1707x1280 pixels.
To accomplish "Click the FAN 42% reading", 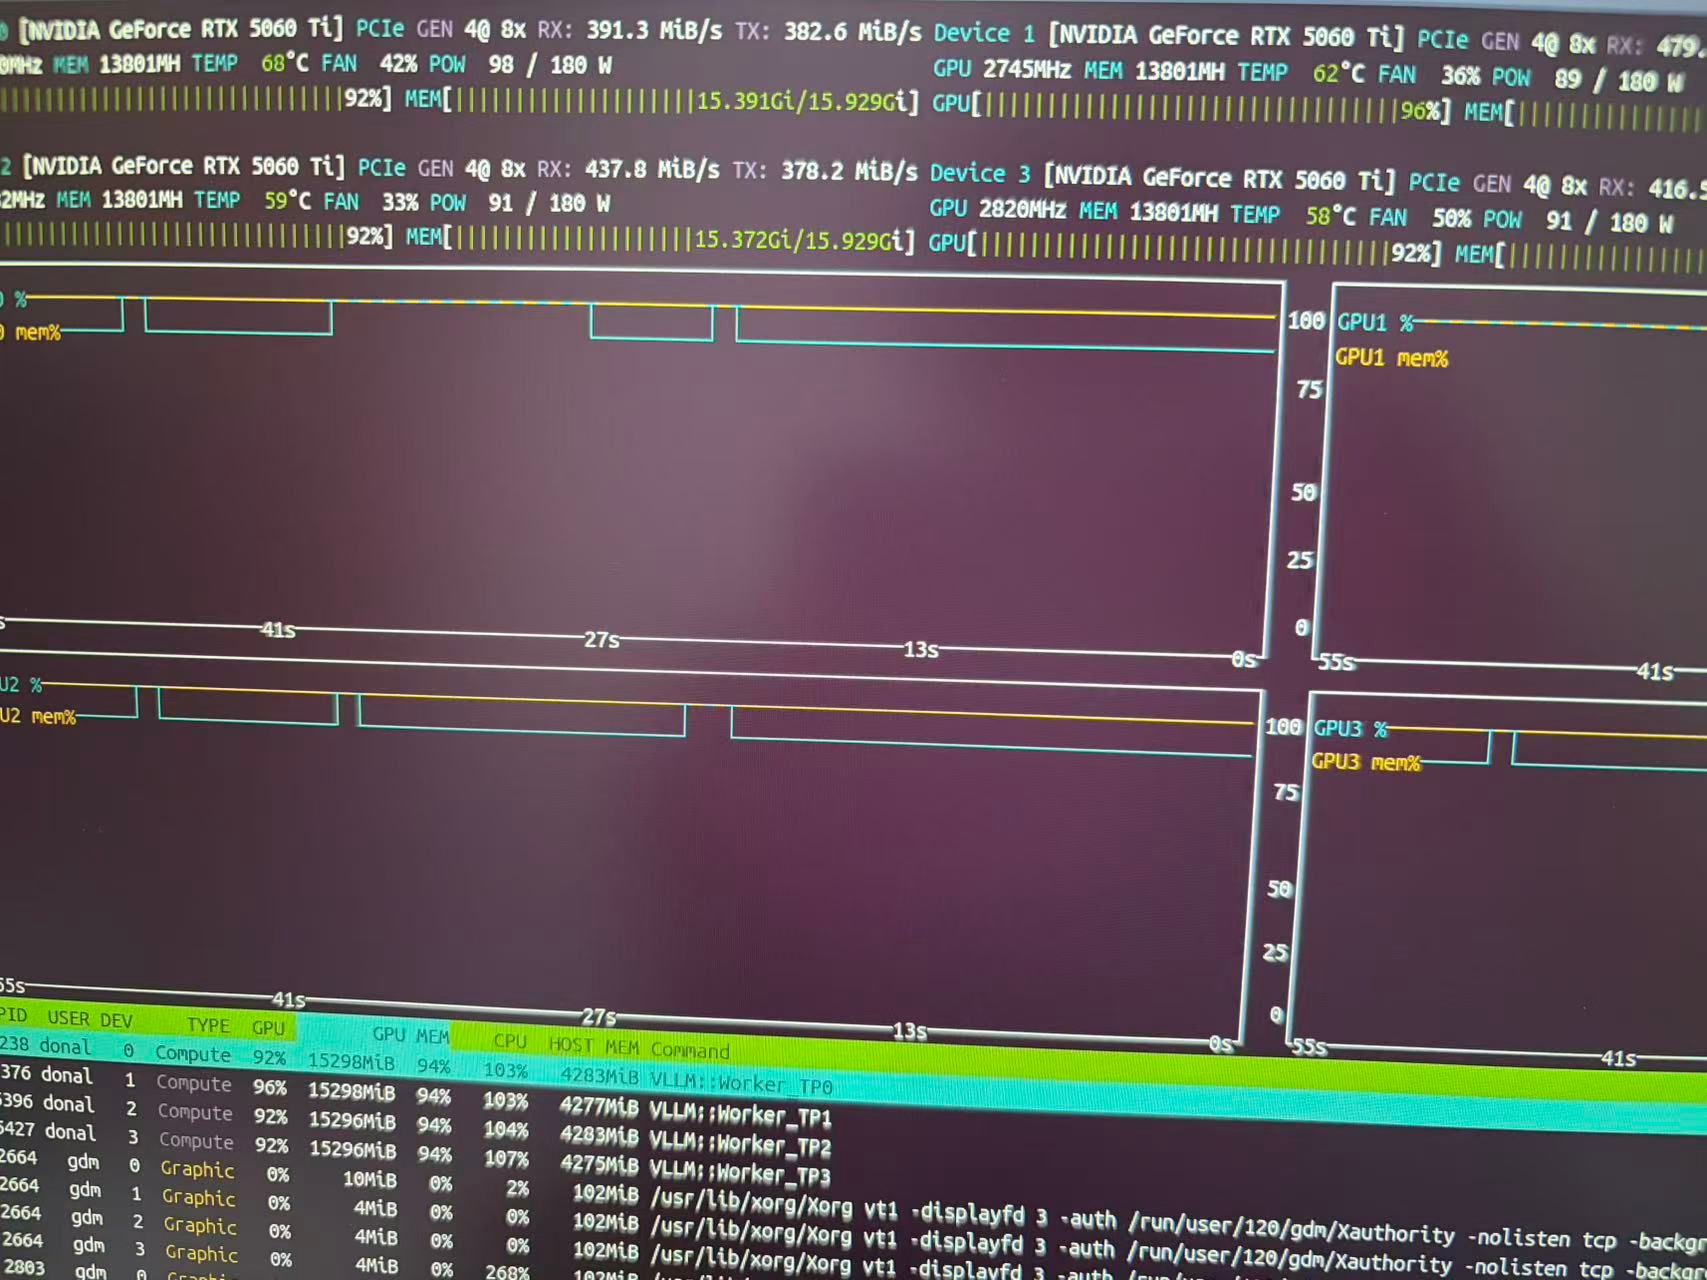I will (370, 63).
